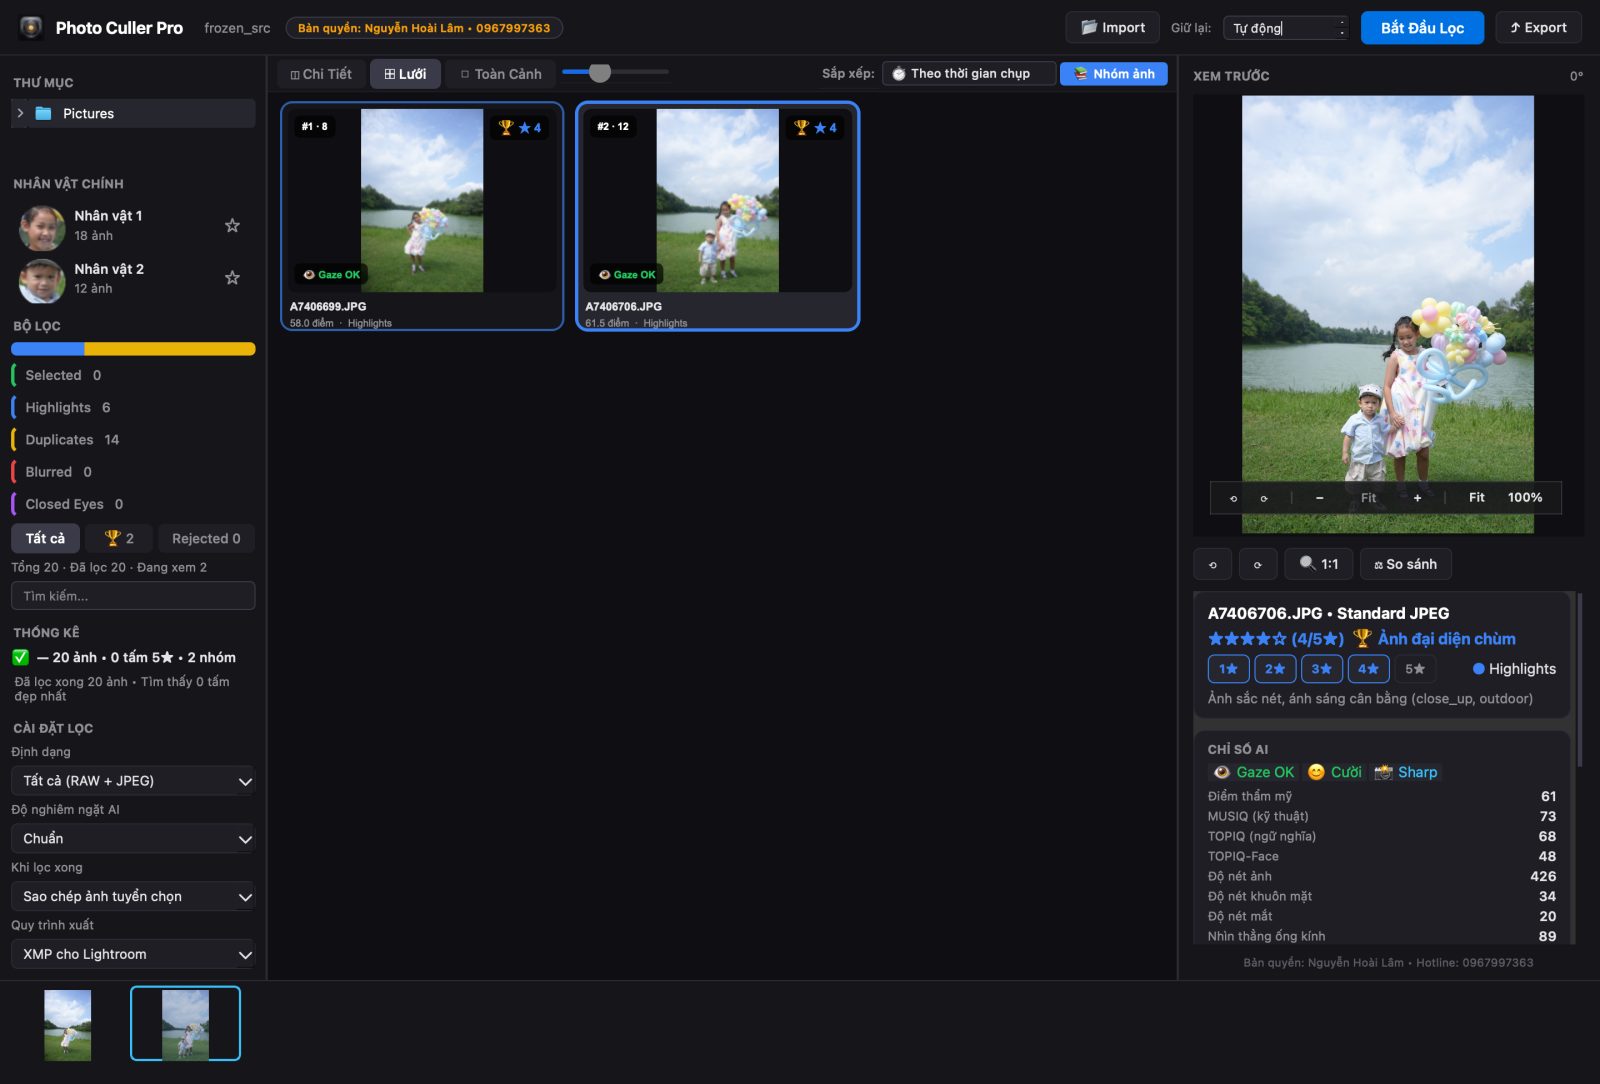
Task: Open the 'XMP cho Lightroom' dropdown
Action: coord(133,955)
